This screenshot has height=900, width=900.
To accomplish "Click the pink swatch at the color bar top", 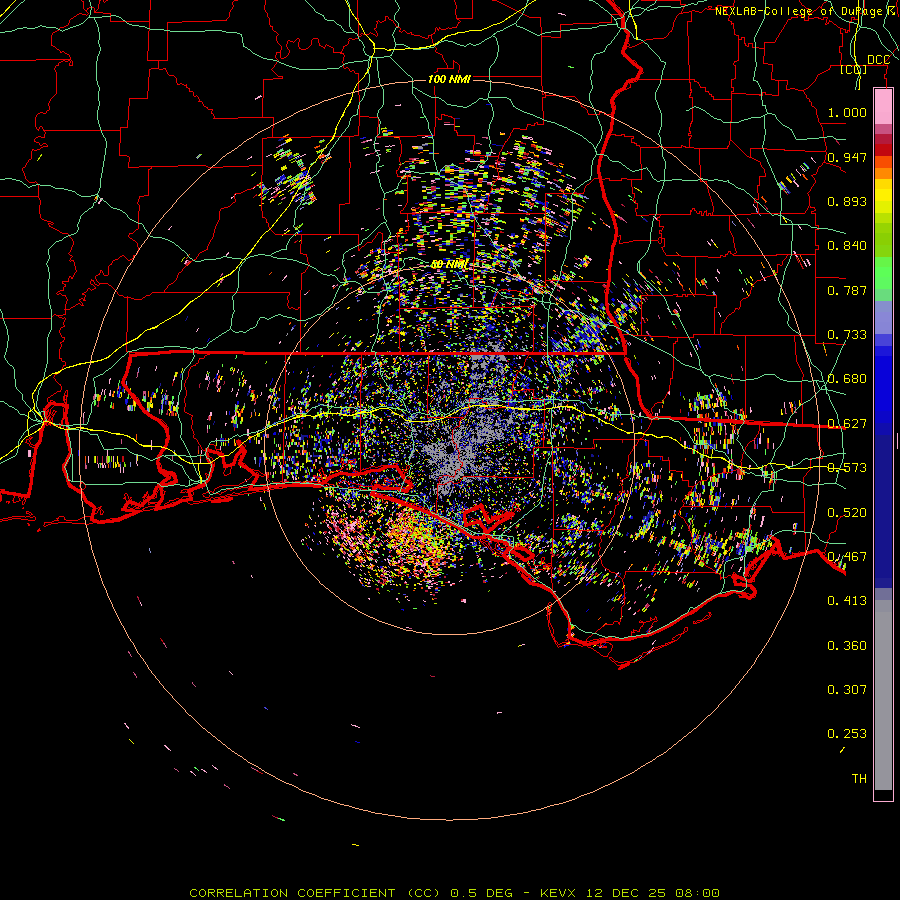I will point(883,106).
